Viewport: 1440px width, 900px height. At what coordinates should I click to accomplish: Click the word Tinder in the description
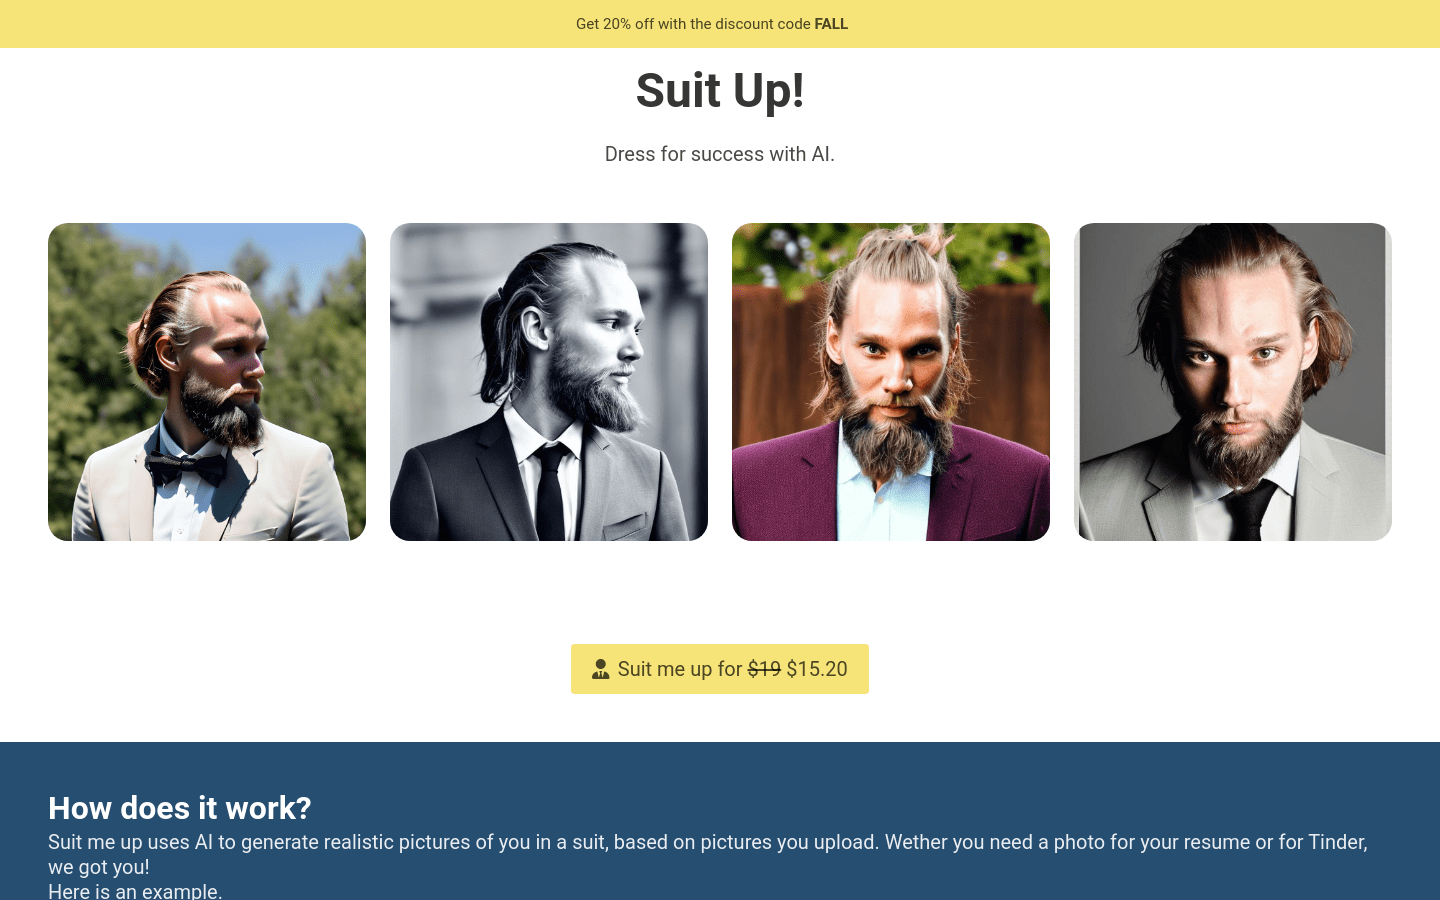1338,842
